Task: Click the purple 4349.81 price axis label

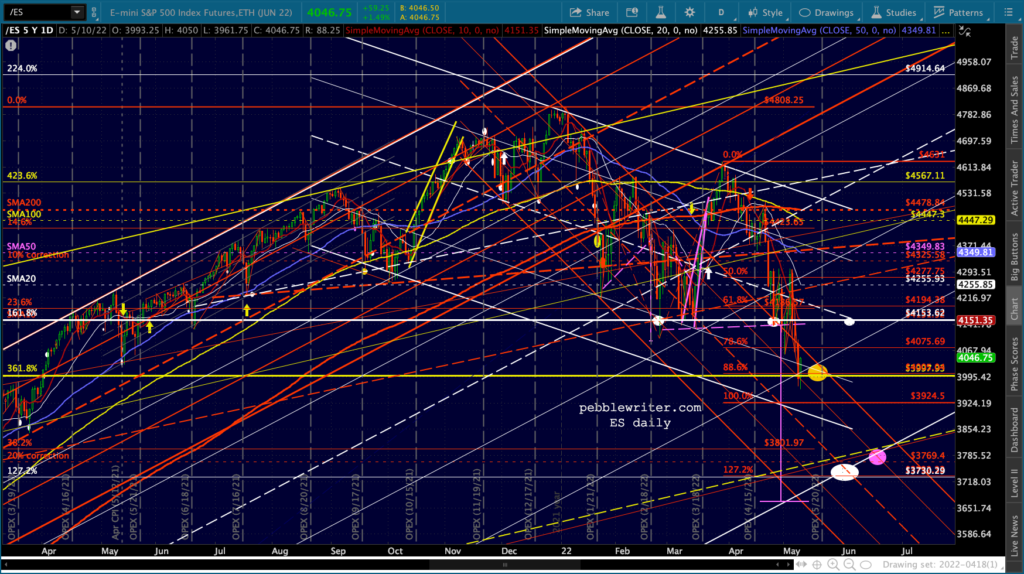Action: pos(976,252)
